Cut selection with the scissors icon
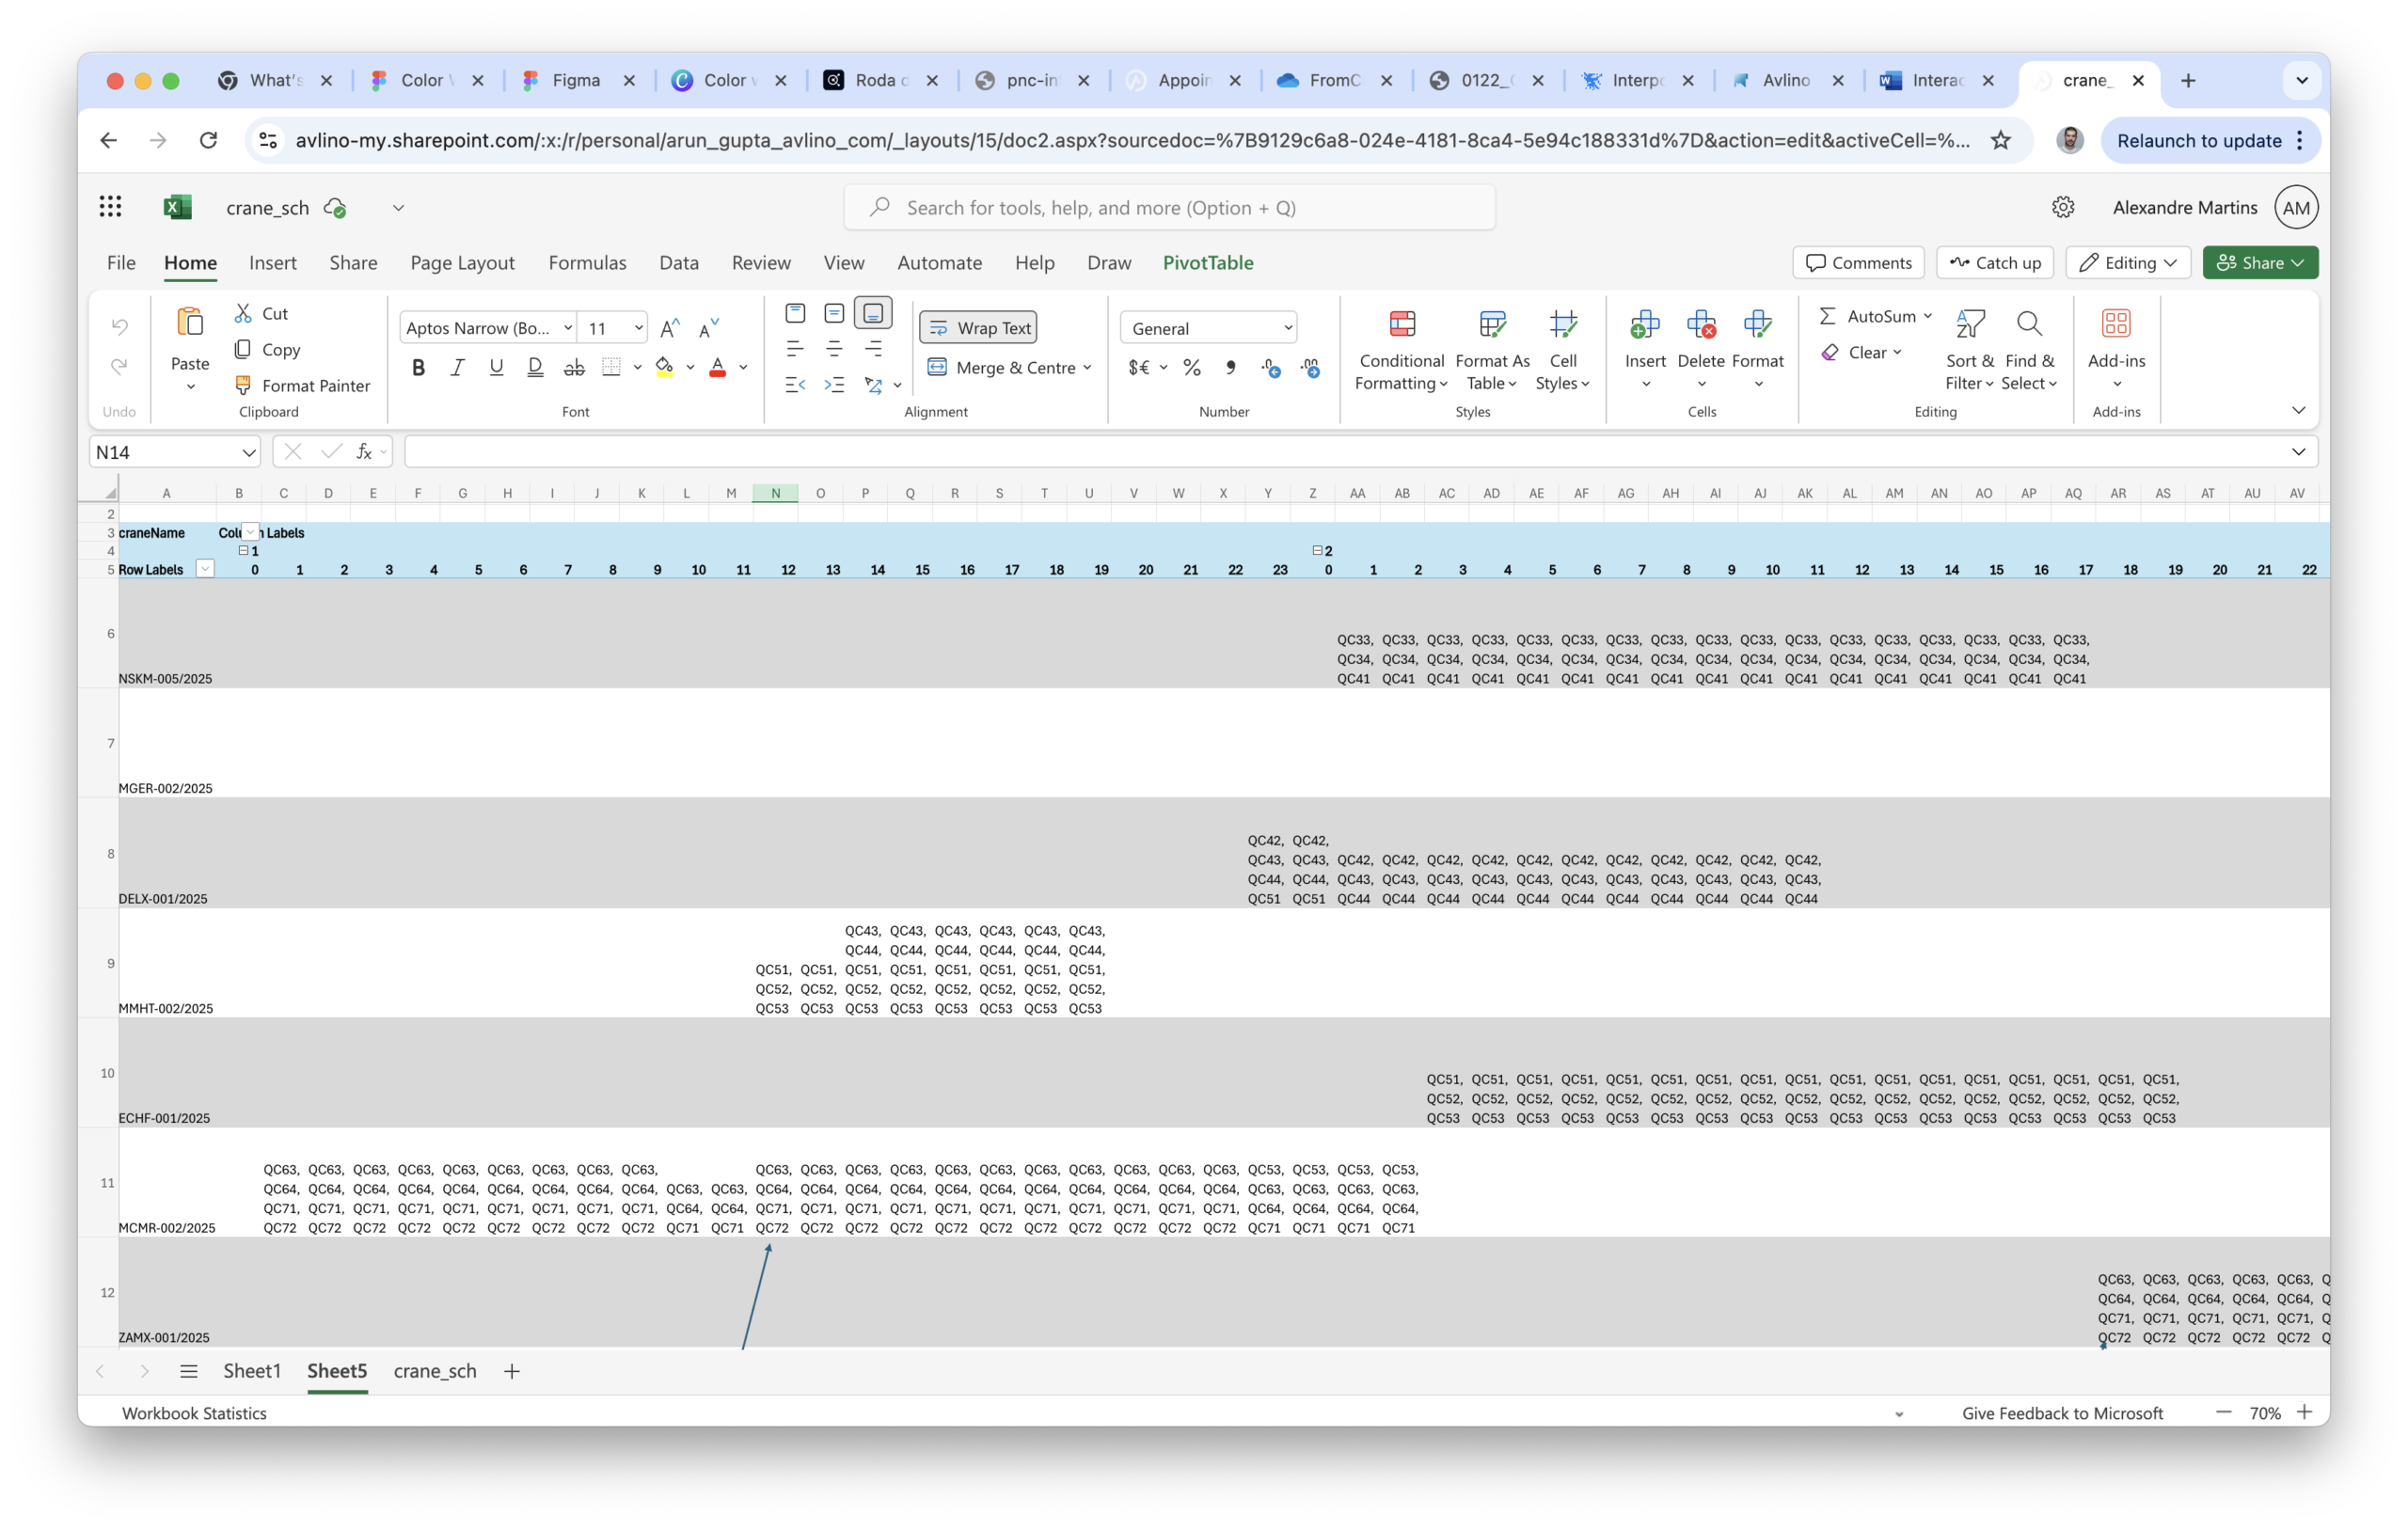The image size is (2408, 1529). 243,313
